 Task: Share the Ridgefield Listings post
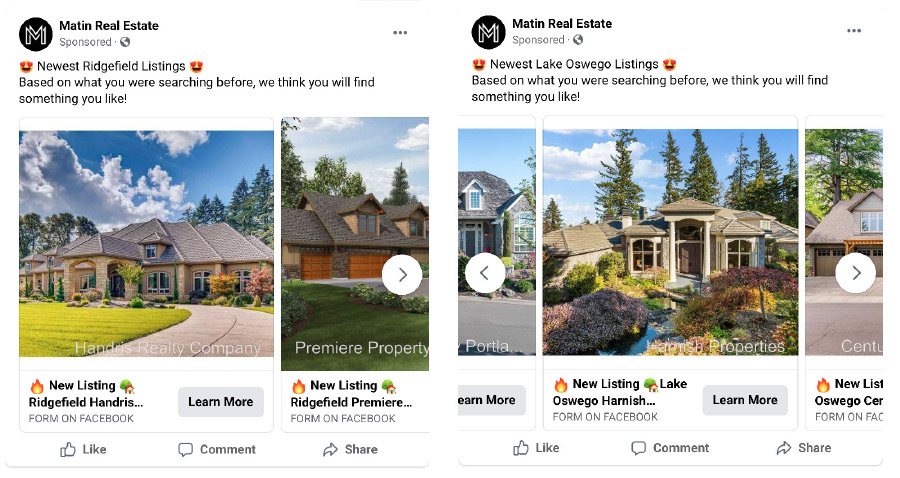[x=350, y=449]
